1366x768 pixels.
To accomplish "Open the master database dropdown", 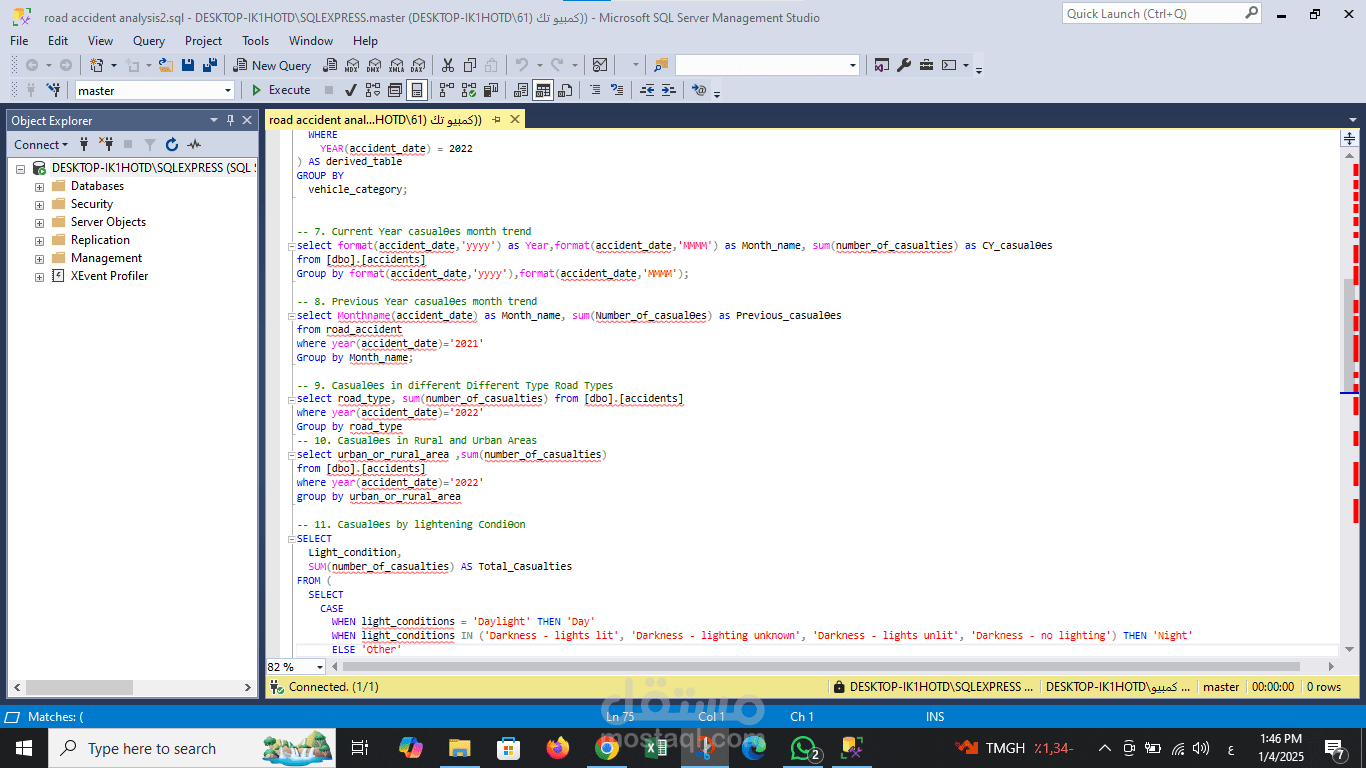I will [x=155, y=90].
